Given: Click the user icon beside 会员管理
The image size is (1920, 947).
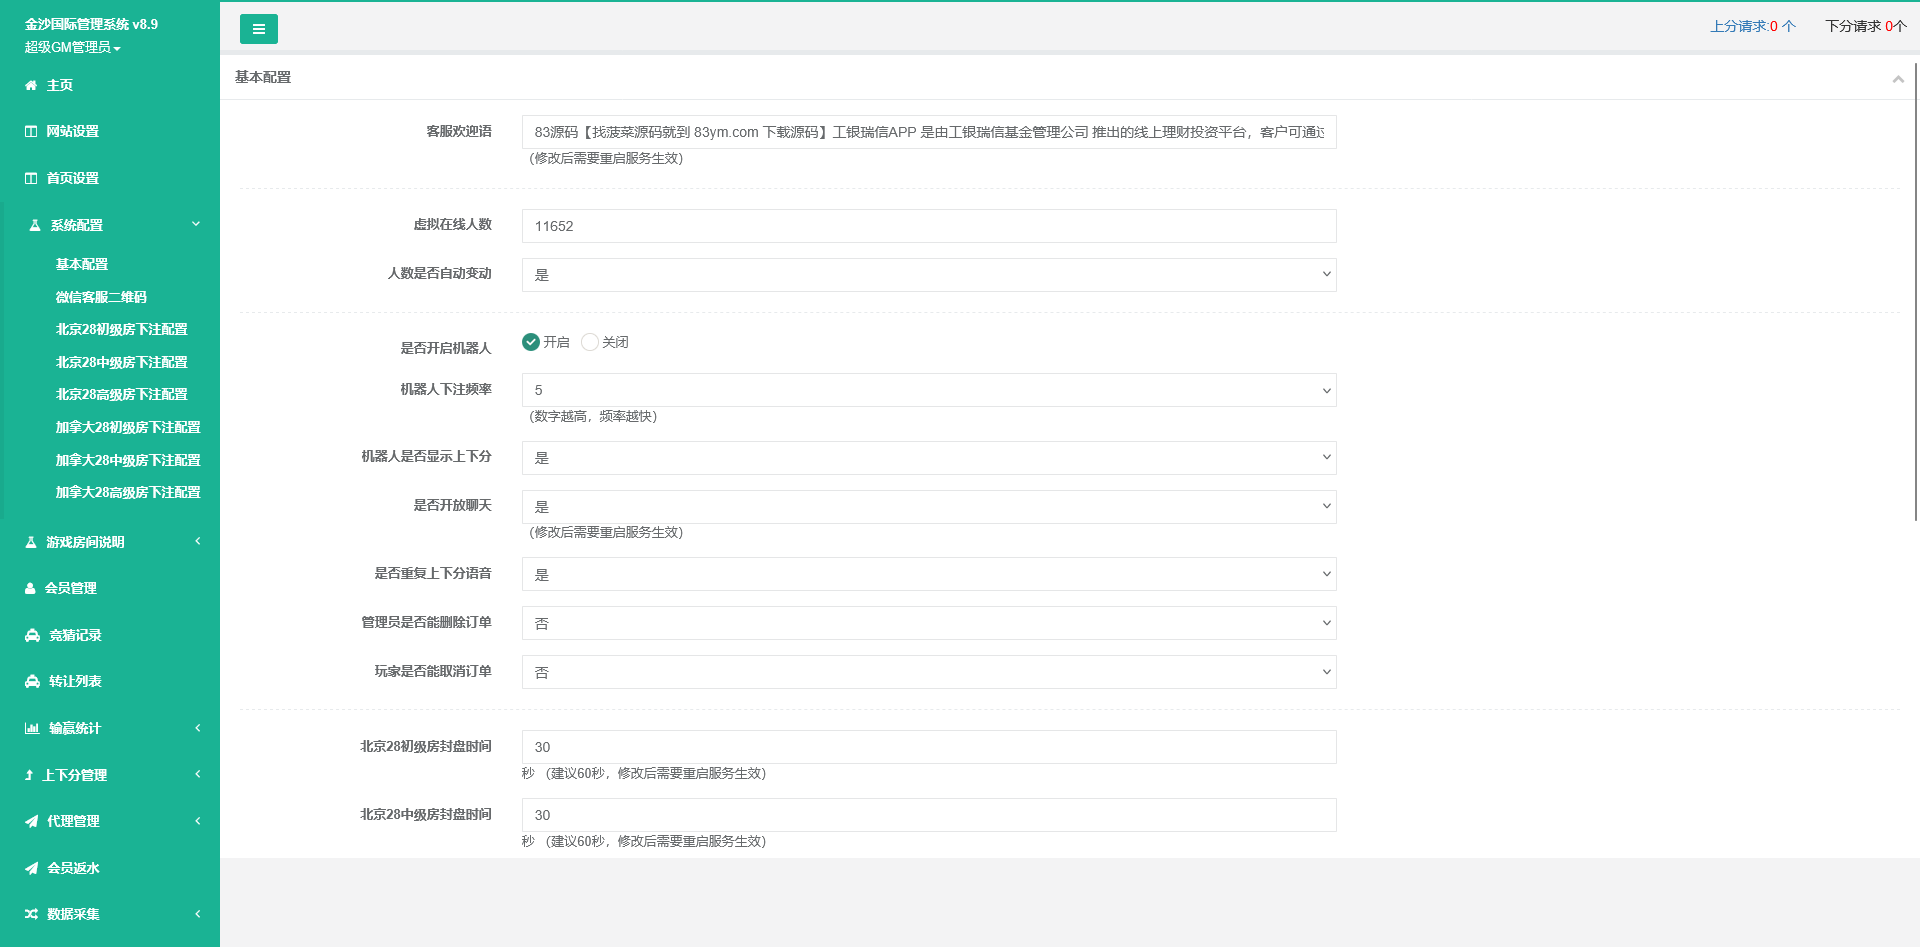Looking at the screenshot, I should (30, 589).
